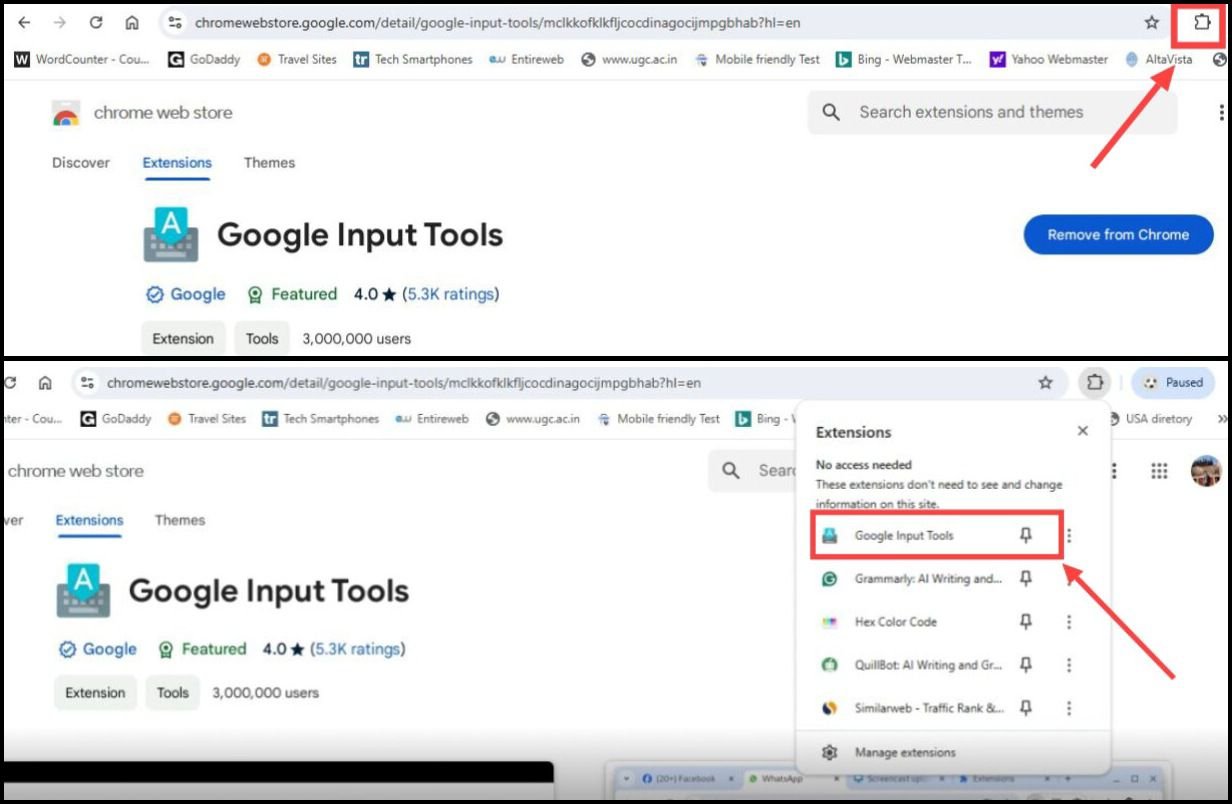Pin QuillBot to the toolbar
This screenshot has height=804, width=1232.
coord(1025,665)
